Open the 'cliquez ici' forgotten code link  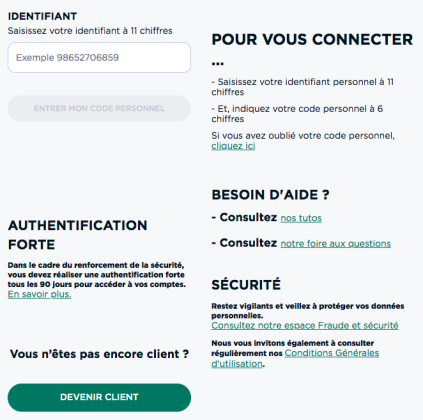point(233,146)
